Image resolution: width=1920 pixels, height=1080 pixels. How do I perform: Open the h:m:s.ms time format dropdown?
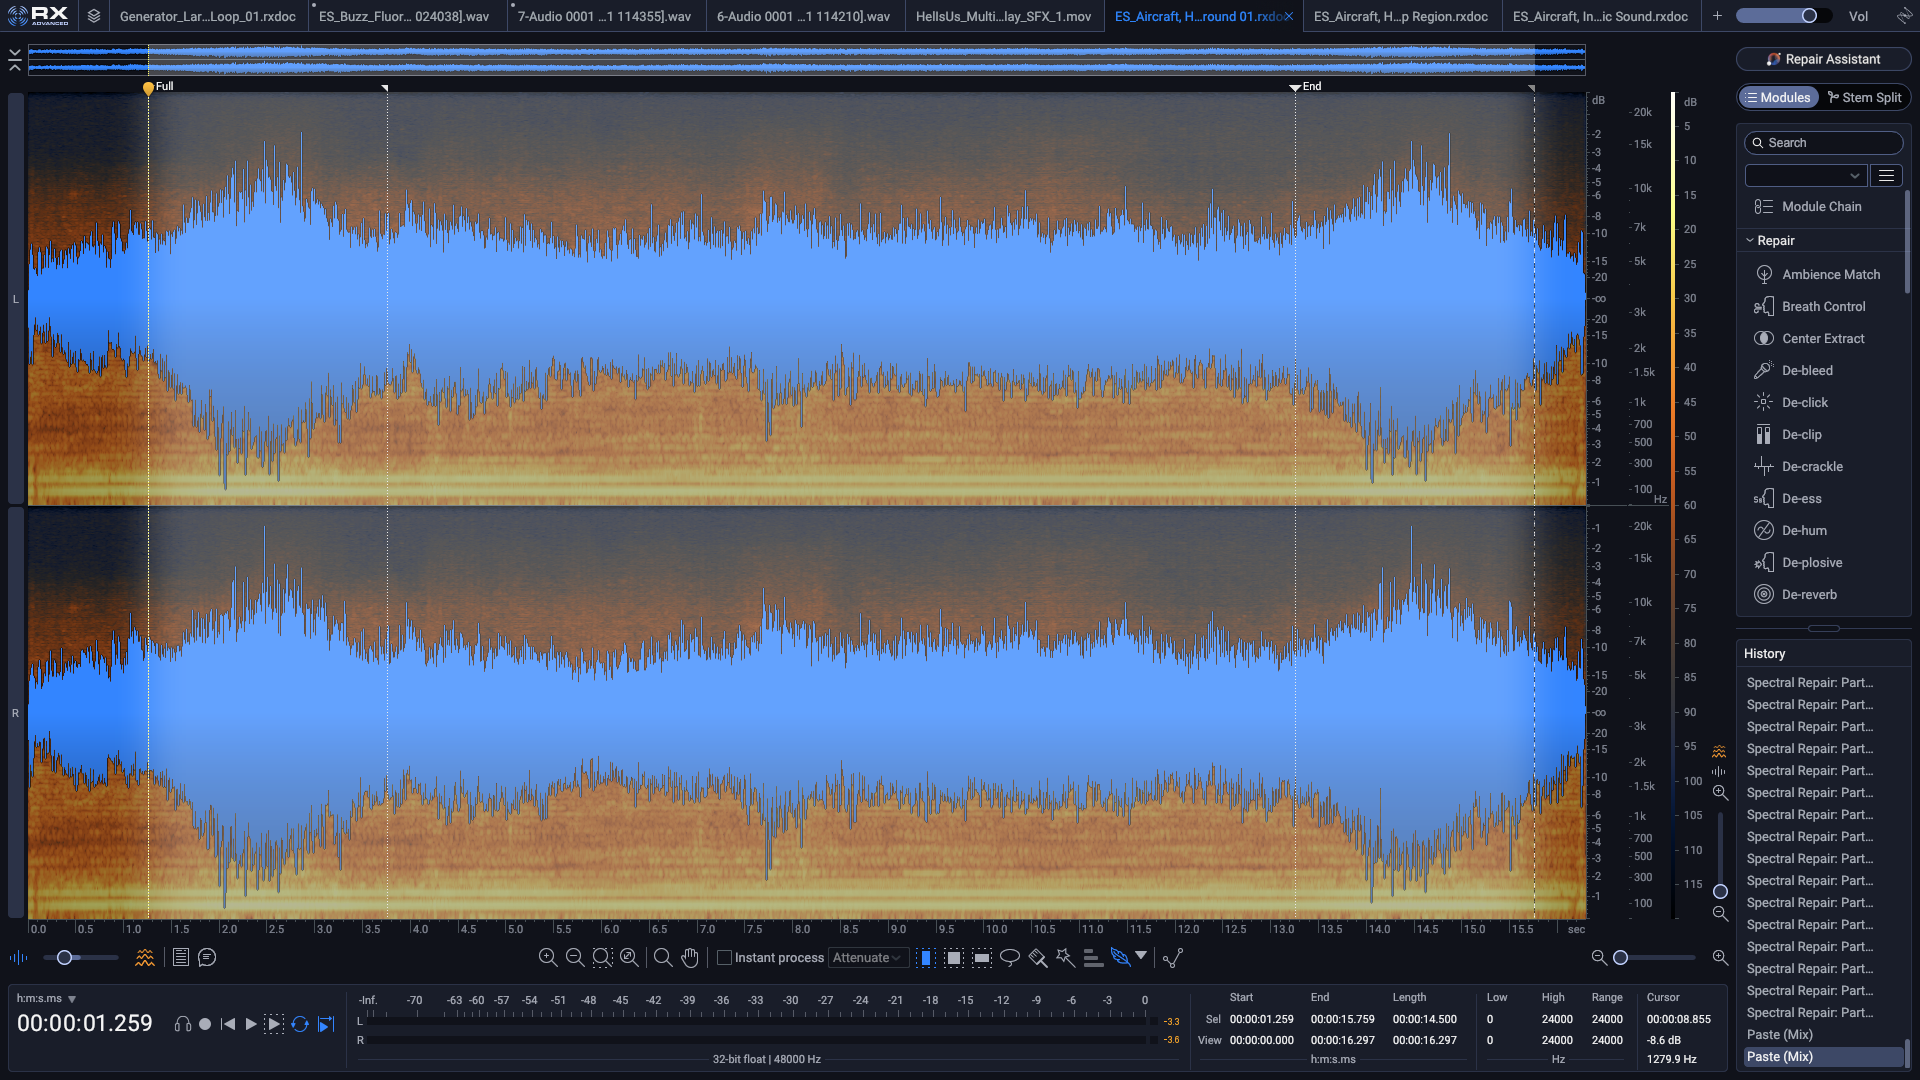point(46,998)
